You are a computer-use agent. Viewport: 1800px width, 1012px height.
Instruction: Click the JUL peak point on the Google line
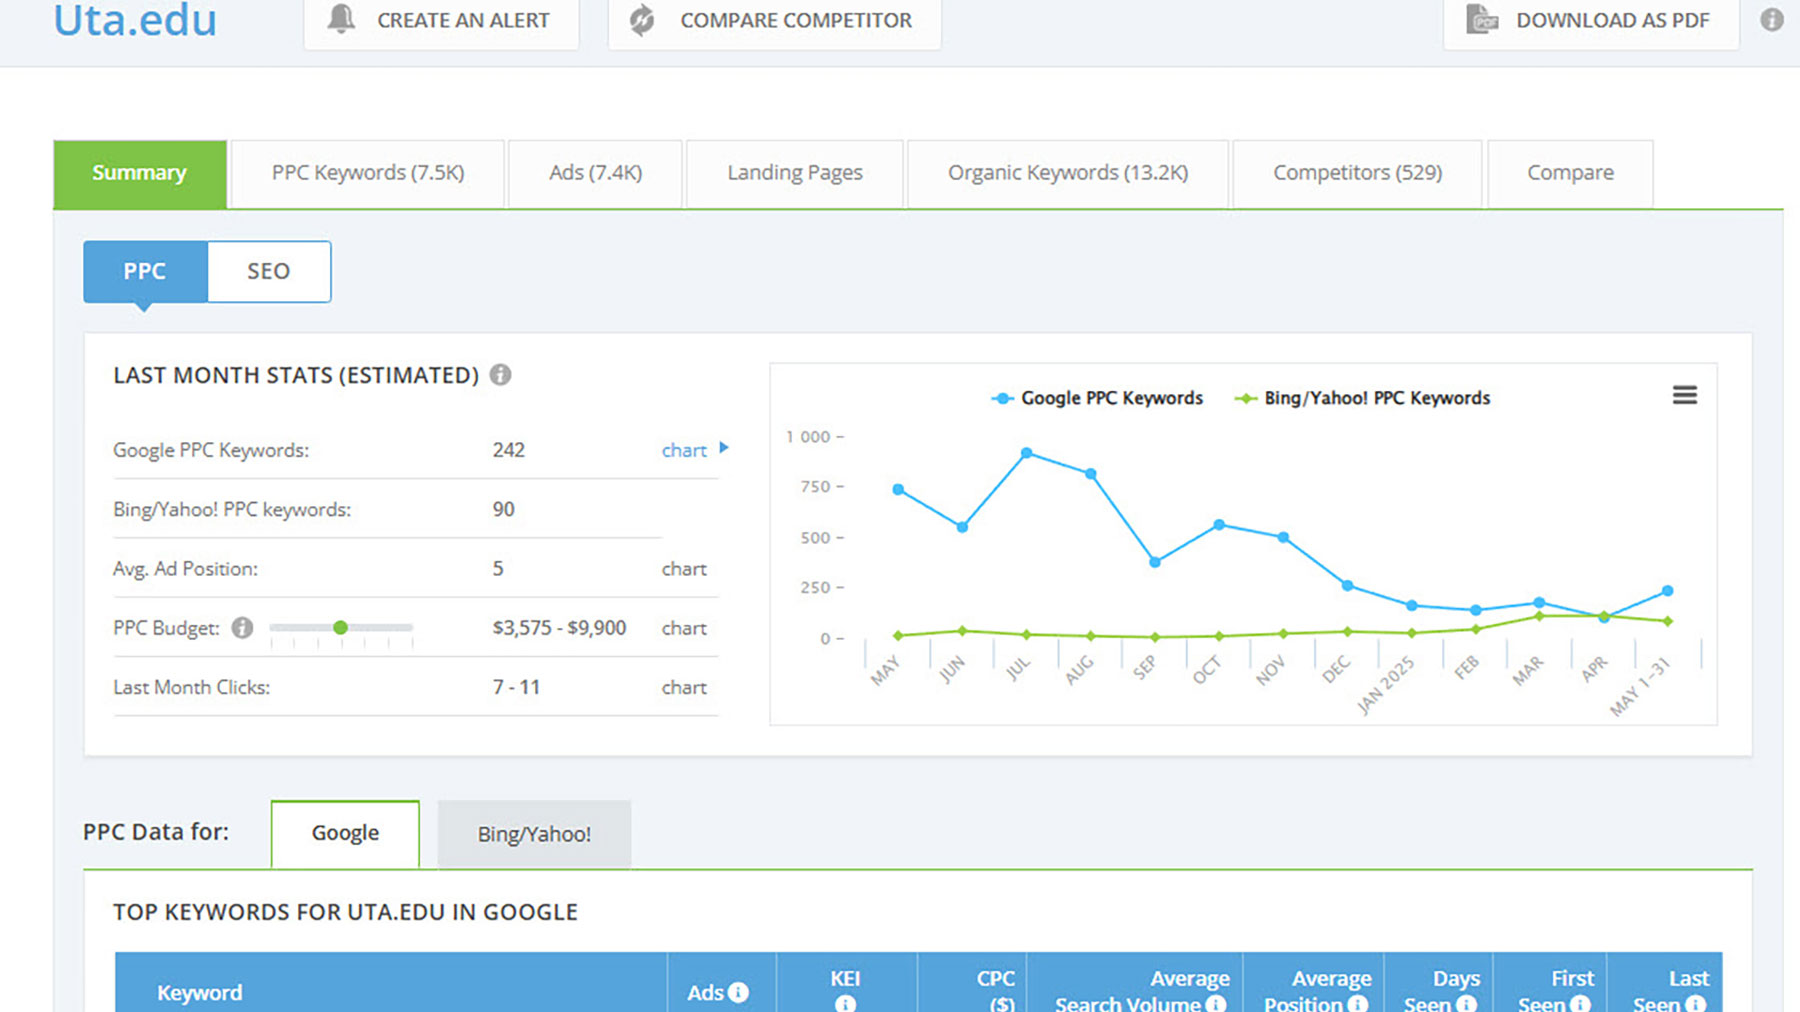[1026, 453]
